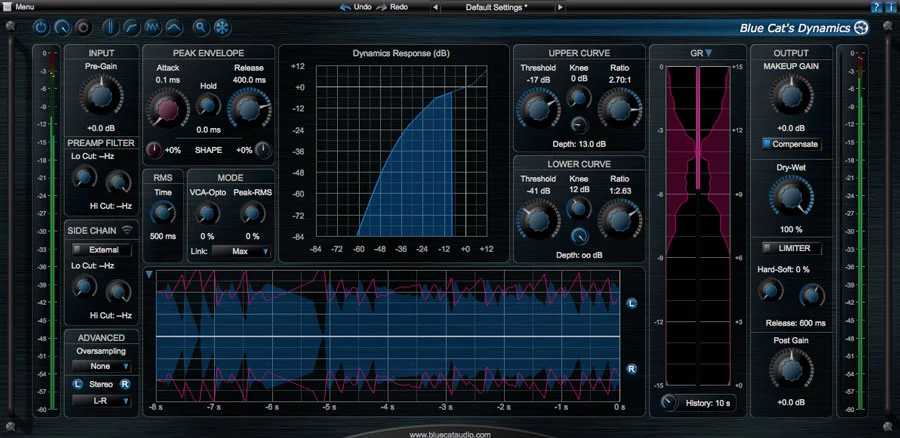Click the Upper Curve Ratio knob

[x=620, y=108]
